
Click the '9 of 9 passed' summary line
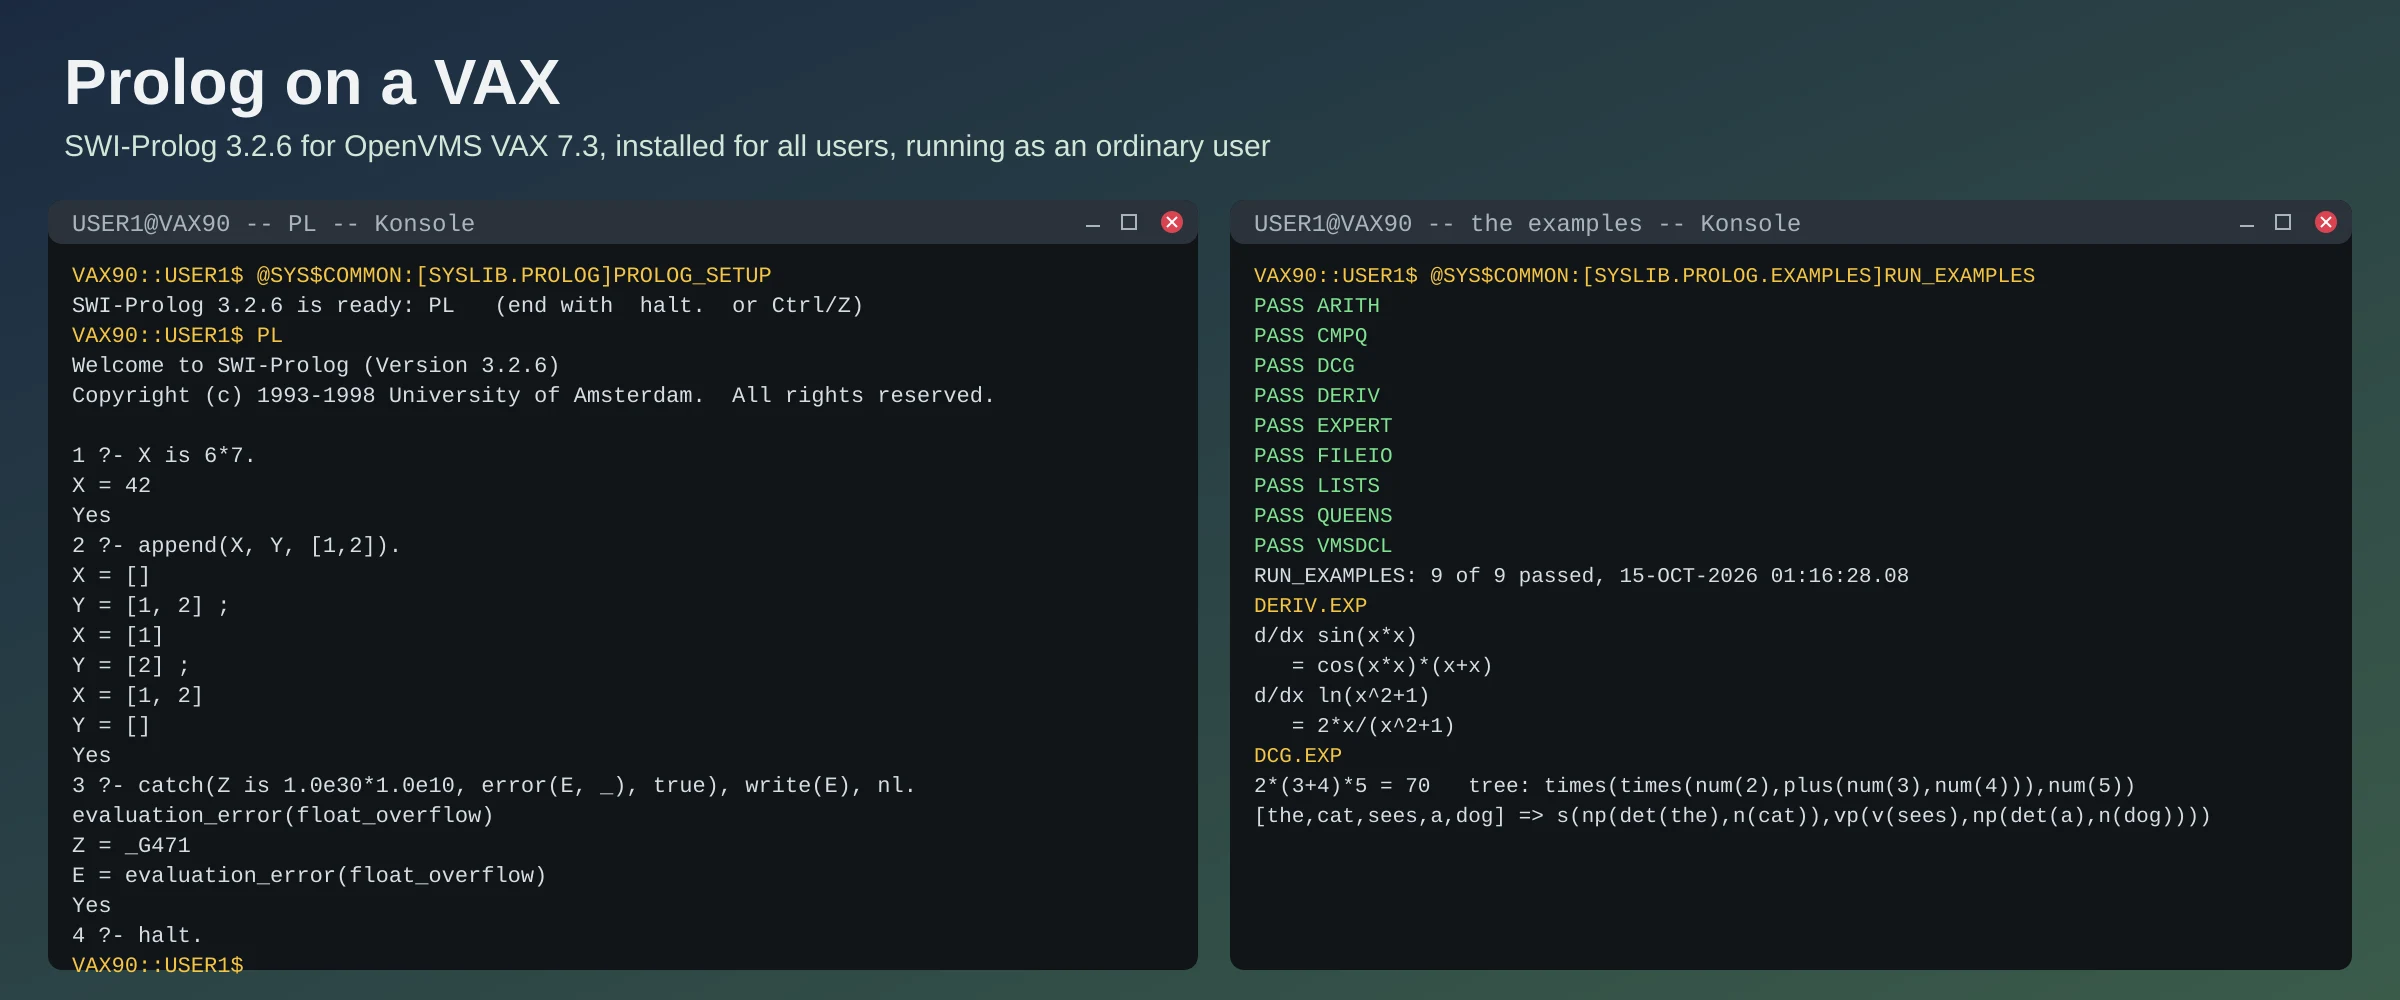tap(1581, 575)
